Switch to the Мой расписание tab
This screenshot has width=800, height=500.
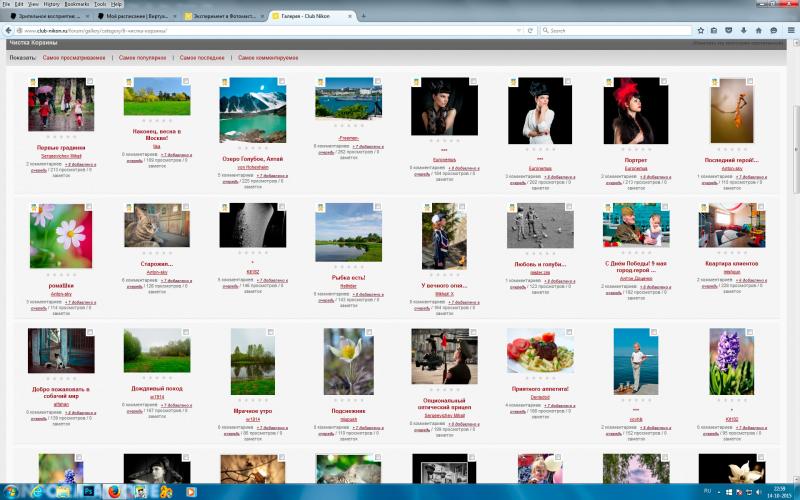coord(137,16)
